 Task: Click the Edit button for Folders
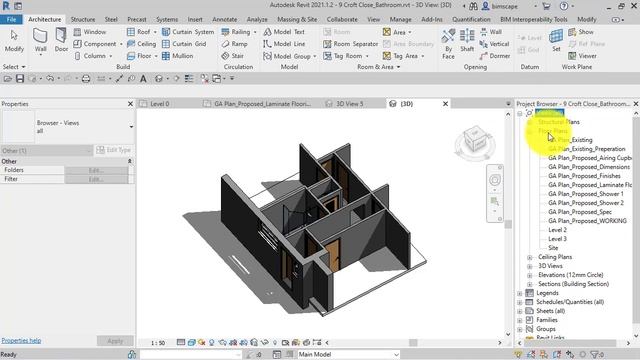pyautogui.click(x=96, y=170)
